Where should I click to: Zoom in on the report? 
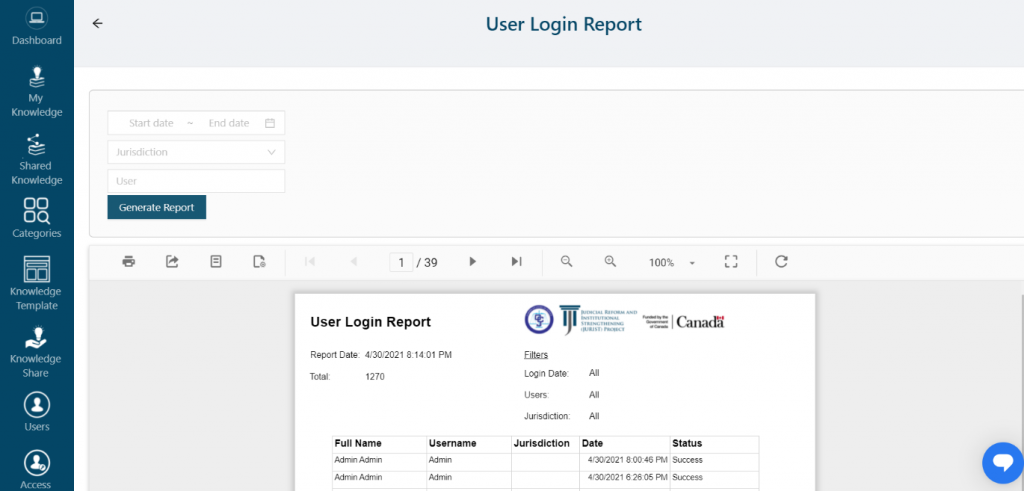click(x=610, y=262)
